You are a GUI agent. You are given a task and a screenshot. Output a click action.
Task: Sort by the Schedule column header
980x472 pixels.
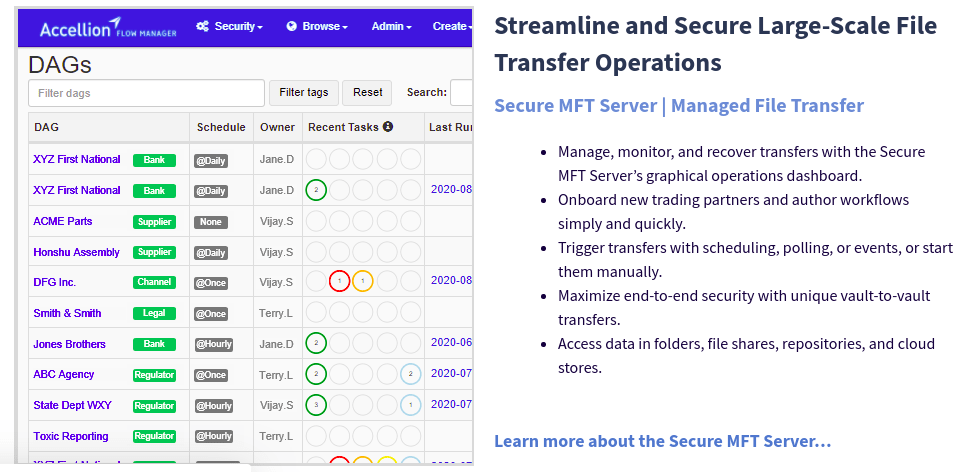pyautogui.click(x=221, y=127)
